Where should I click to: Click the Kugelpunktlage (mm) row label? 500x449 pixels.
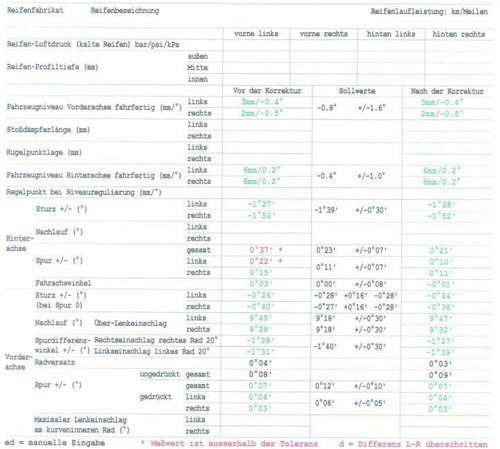44,152
